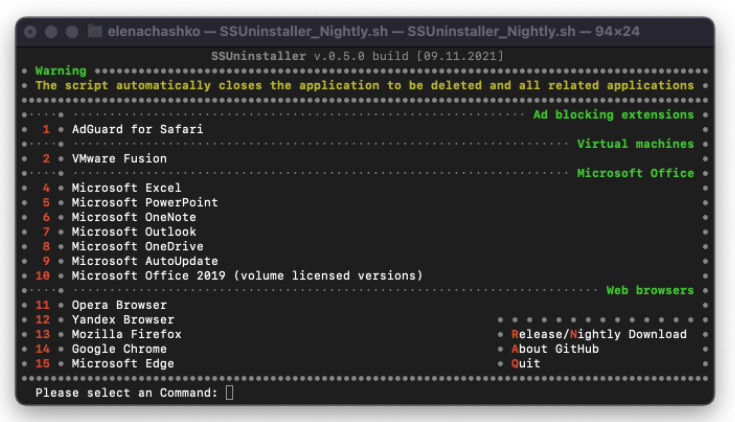Close the terminal window
735x422 pixels.
[x=30, y=31]
